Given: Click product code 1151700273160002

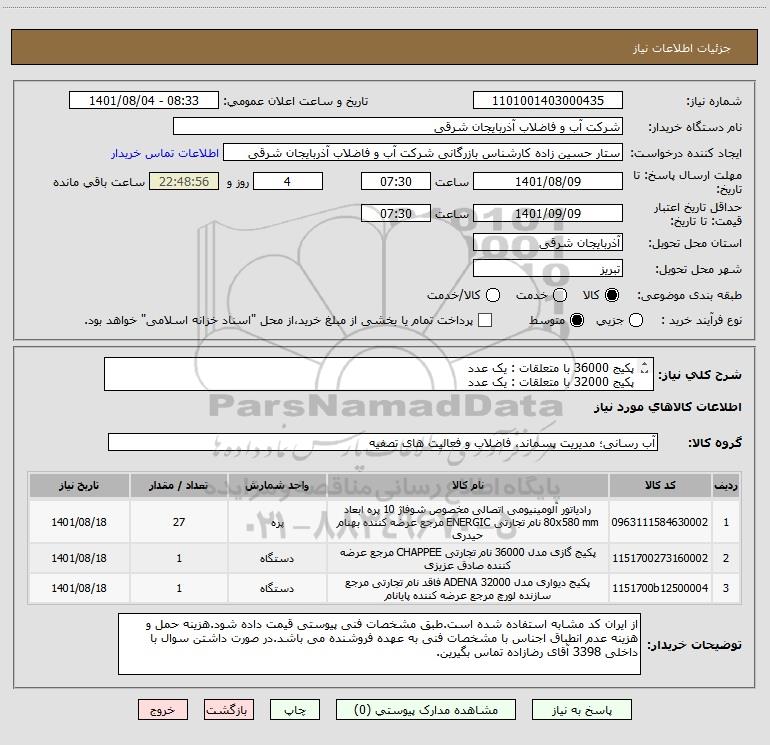Looking at the screenshot, I should (660, 558).
